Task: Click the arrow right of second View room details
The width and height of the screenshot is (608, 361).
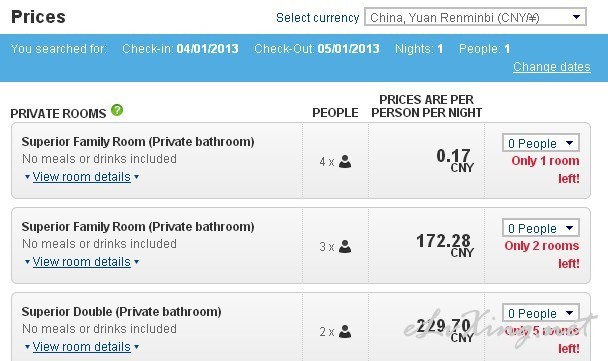Action: [136, 262]
